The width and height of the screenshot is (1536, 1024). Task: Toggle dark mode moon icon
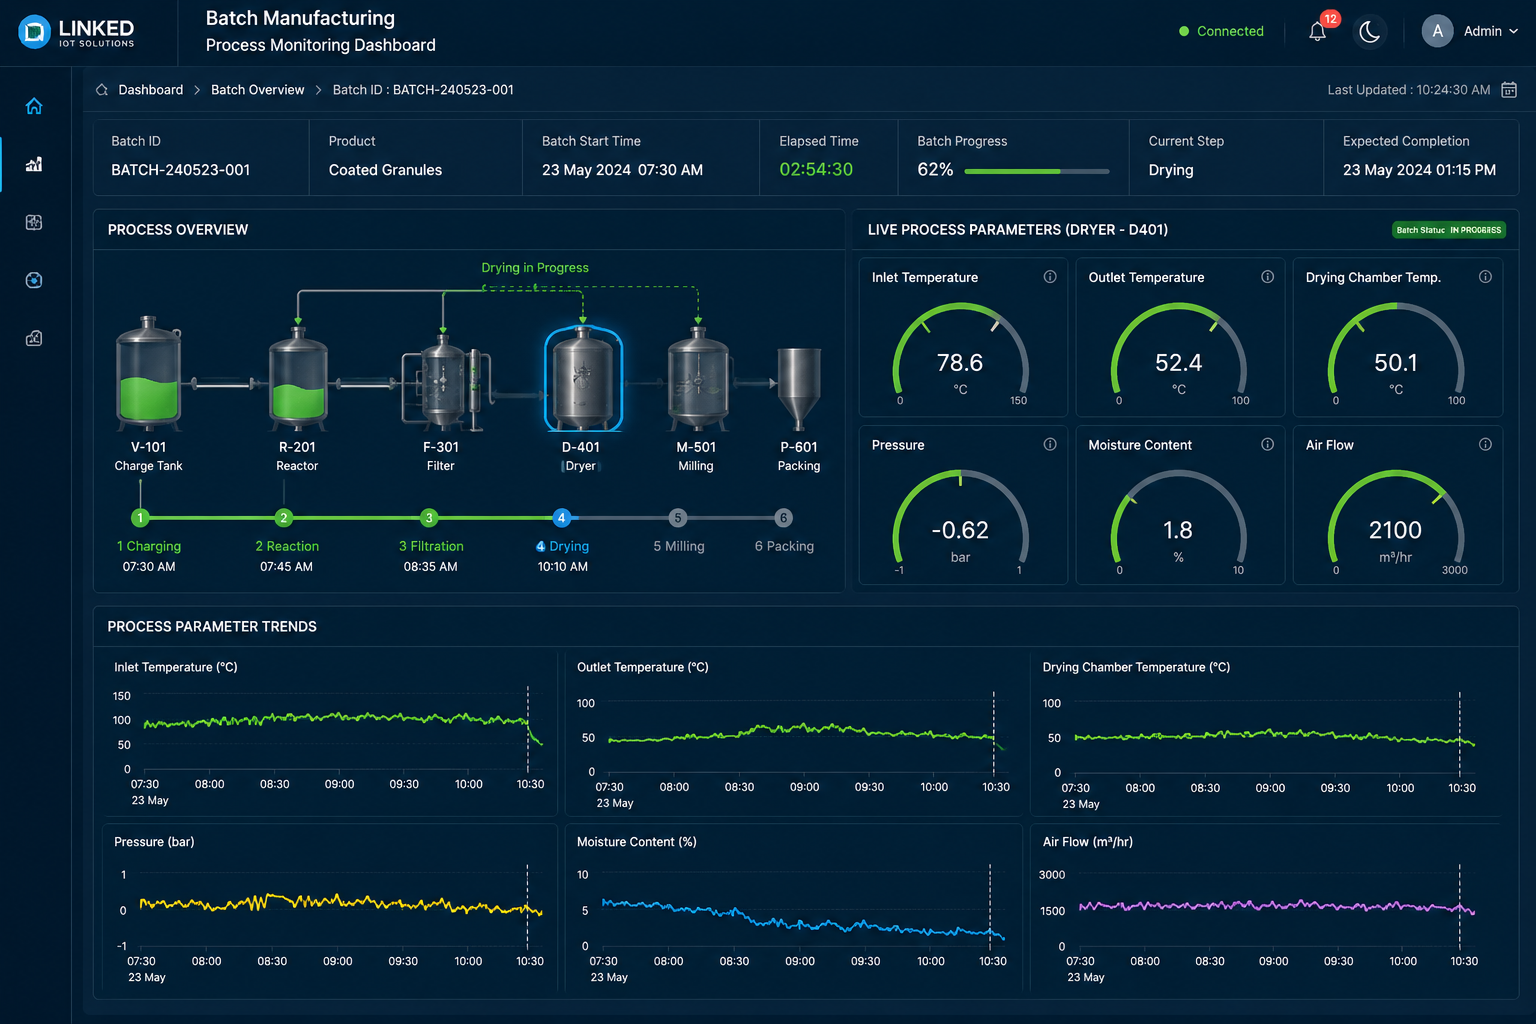1370,32
